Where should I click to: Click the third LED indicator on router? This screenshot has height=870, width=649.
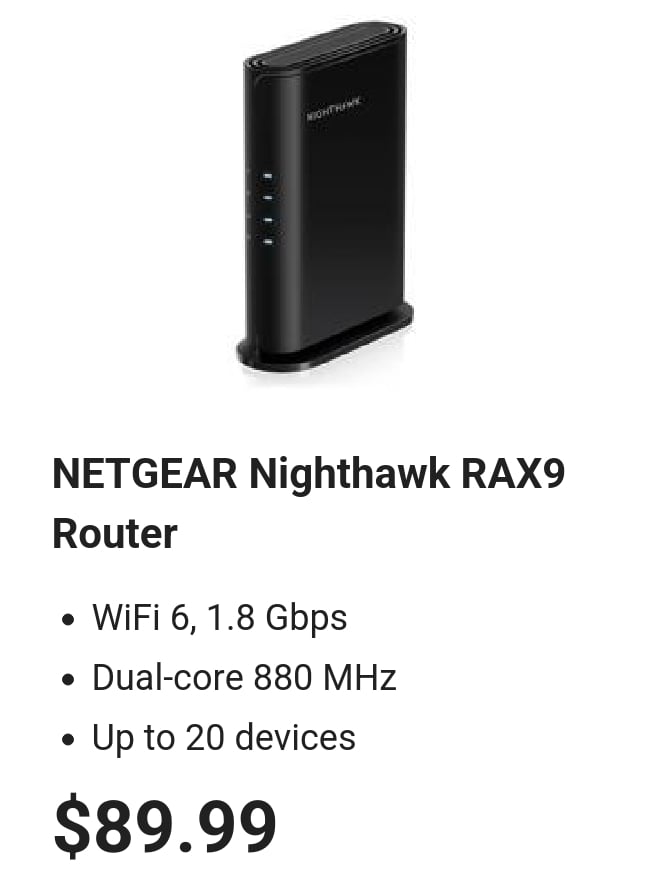[268, 220]
